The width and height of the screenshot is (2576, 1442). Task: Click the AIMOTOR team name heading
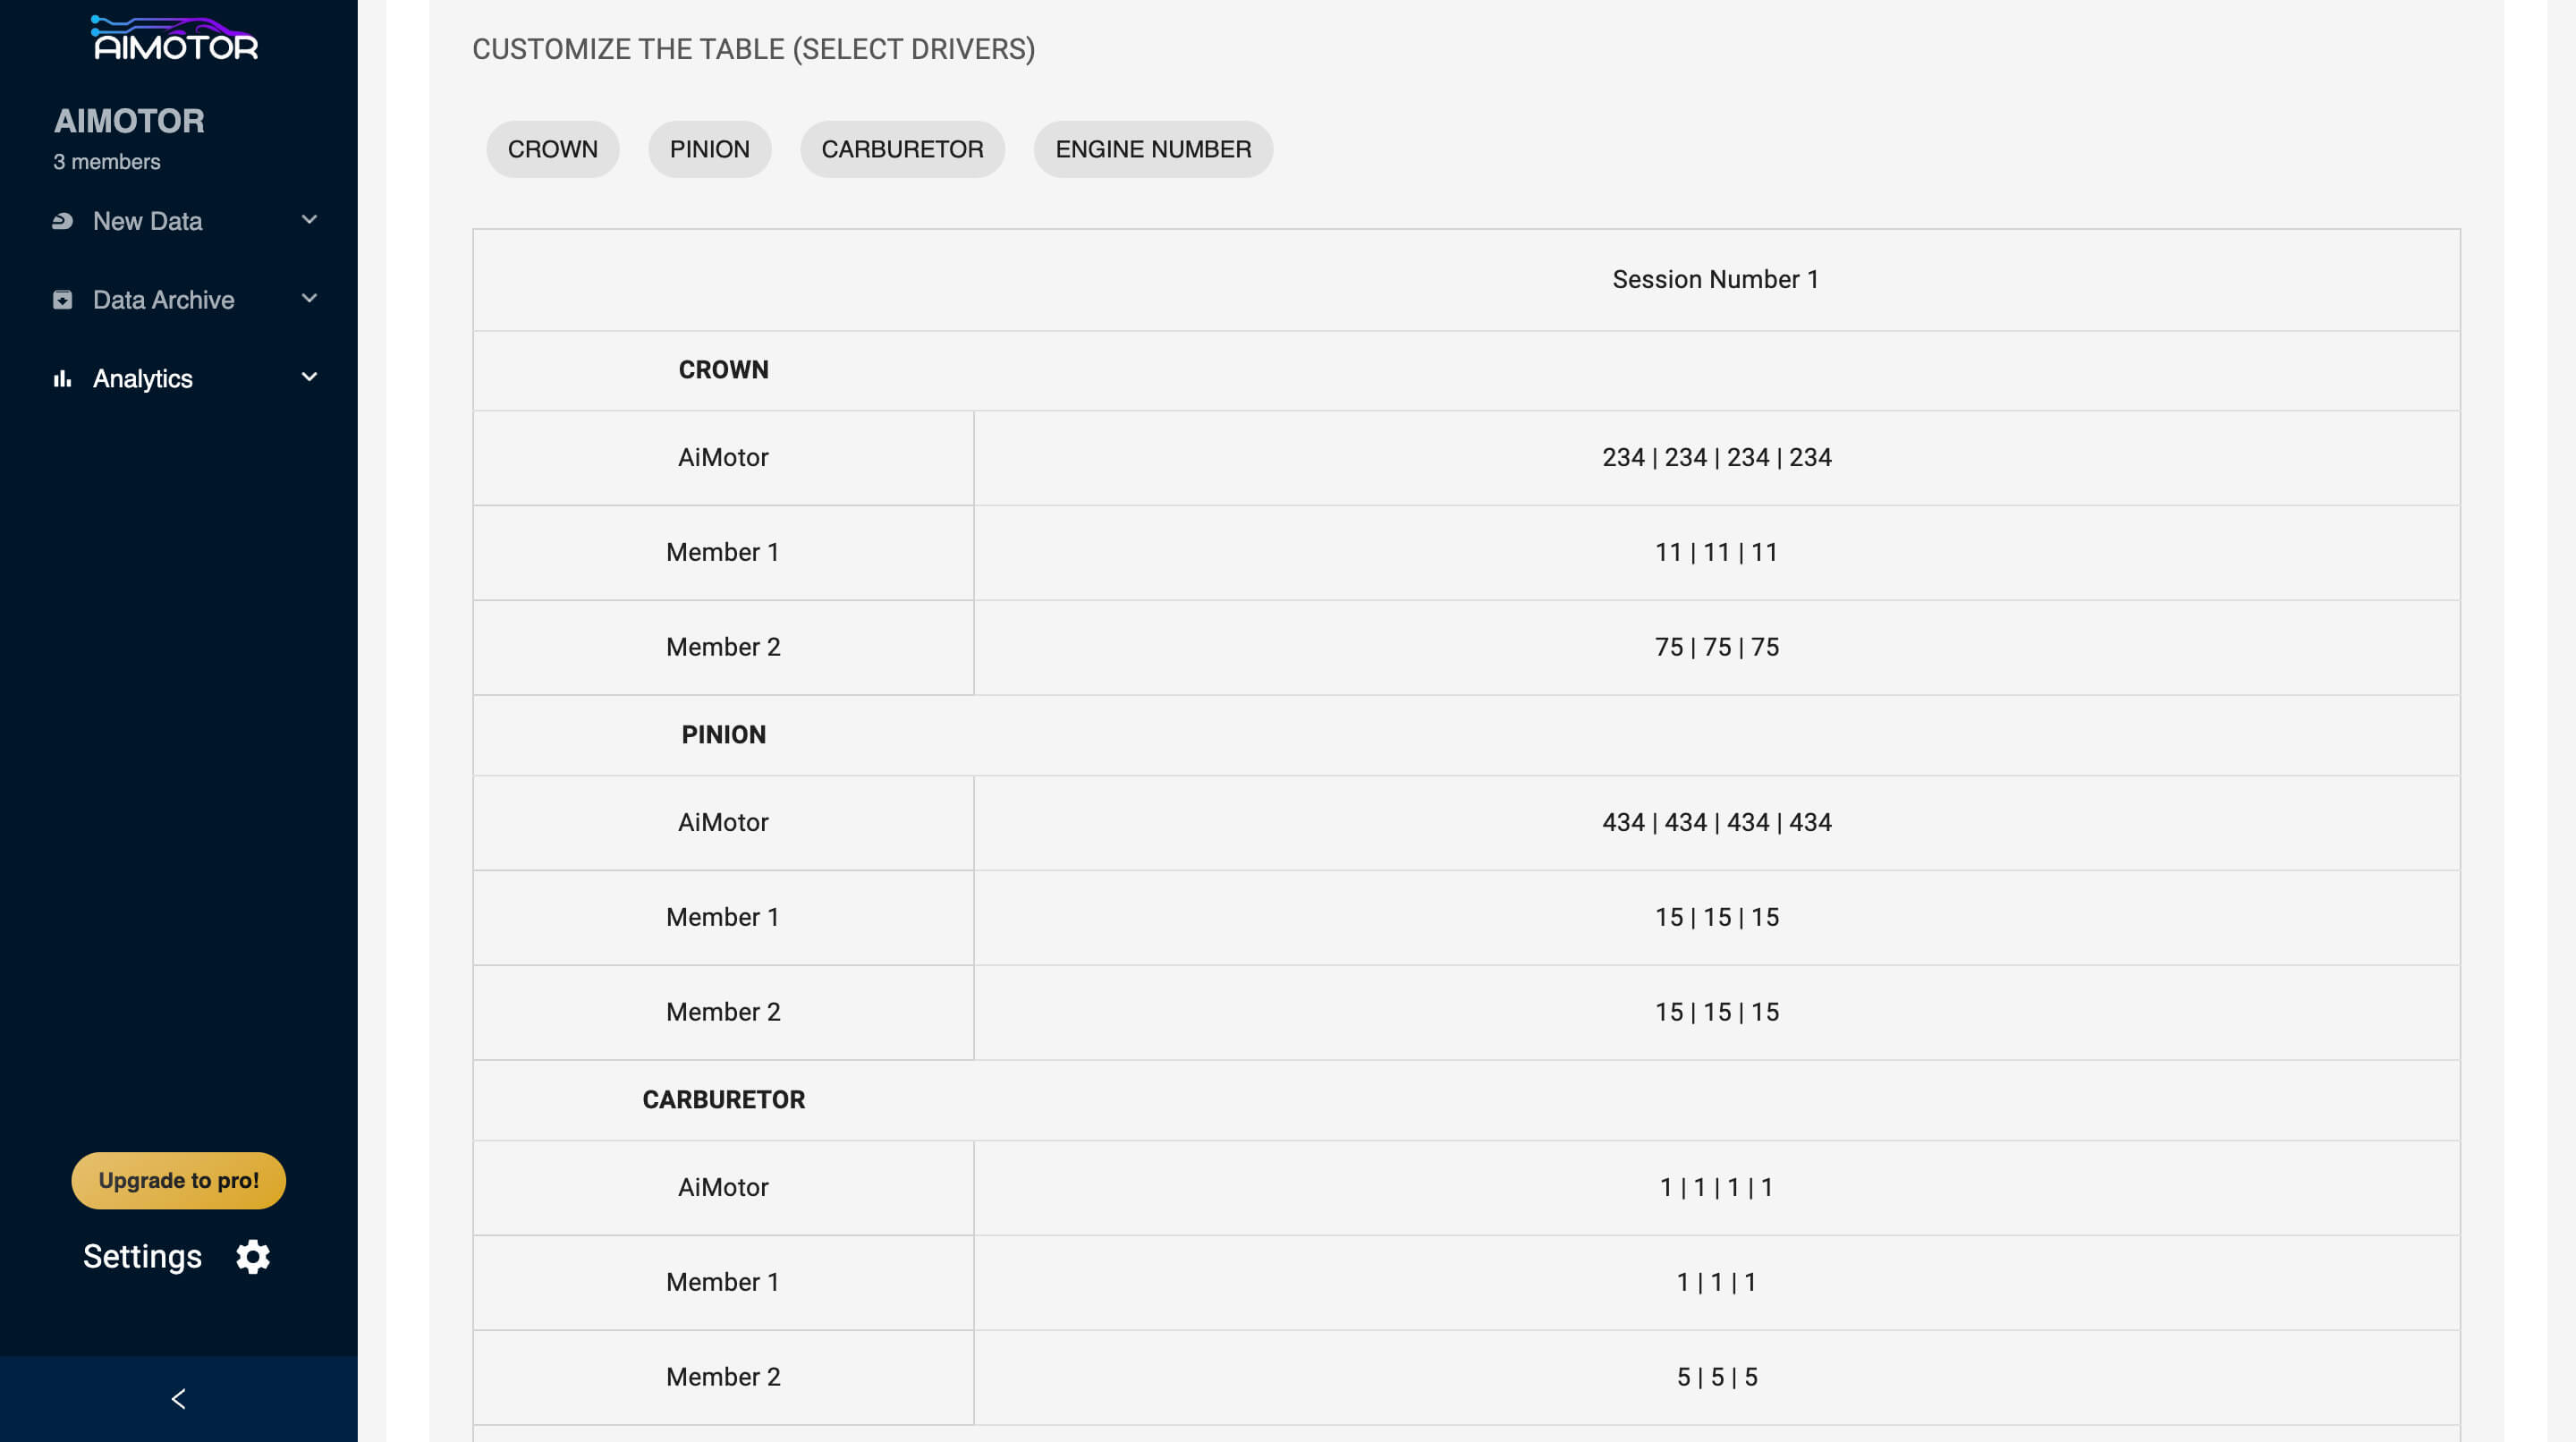click(129, 121)
